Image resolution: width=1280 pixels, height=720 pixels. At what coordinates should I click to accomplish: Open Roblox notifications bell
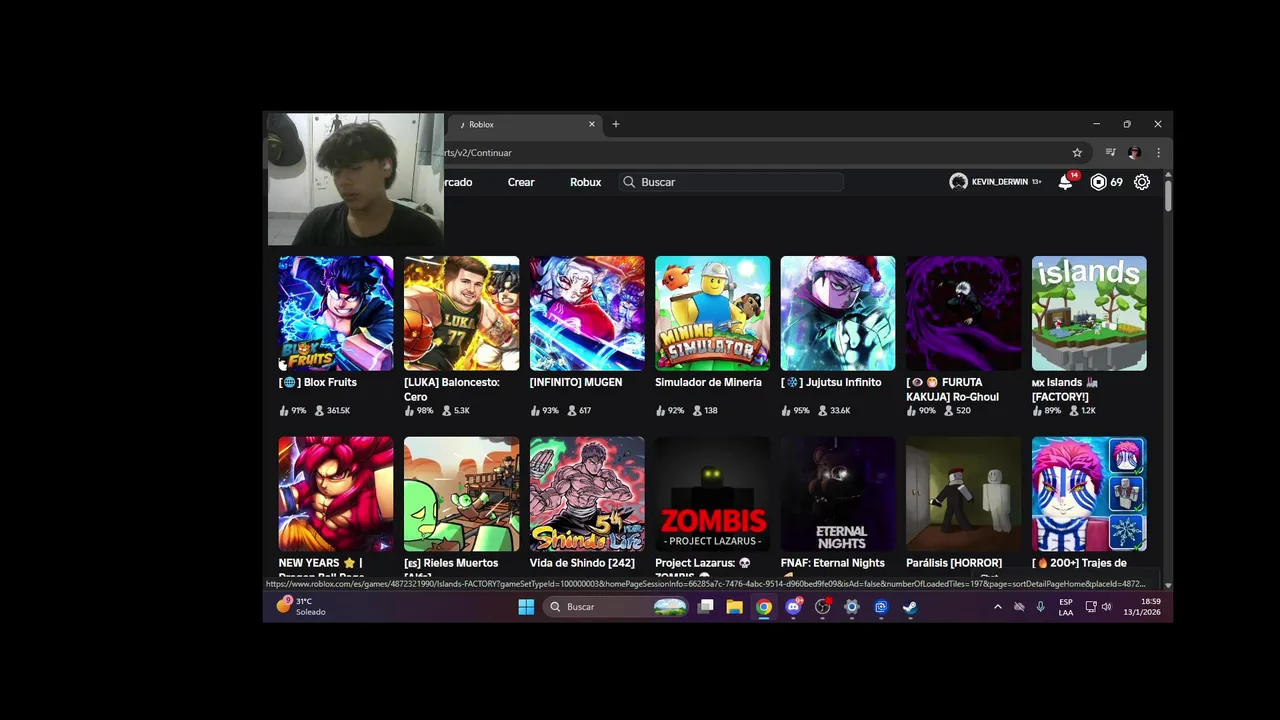(1066, 182)
